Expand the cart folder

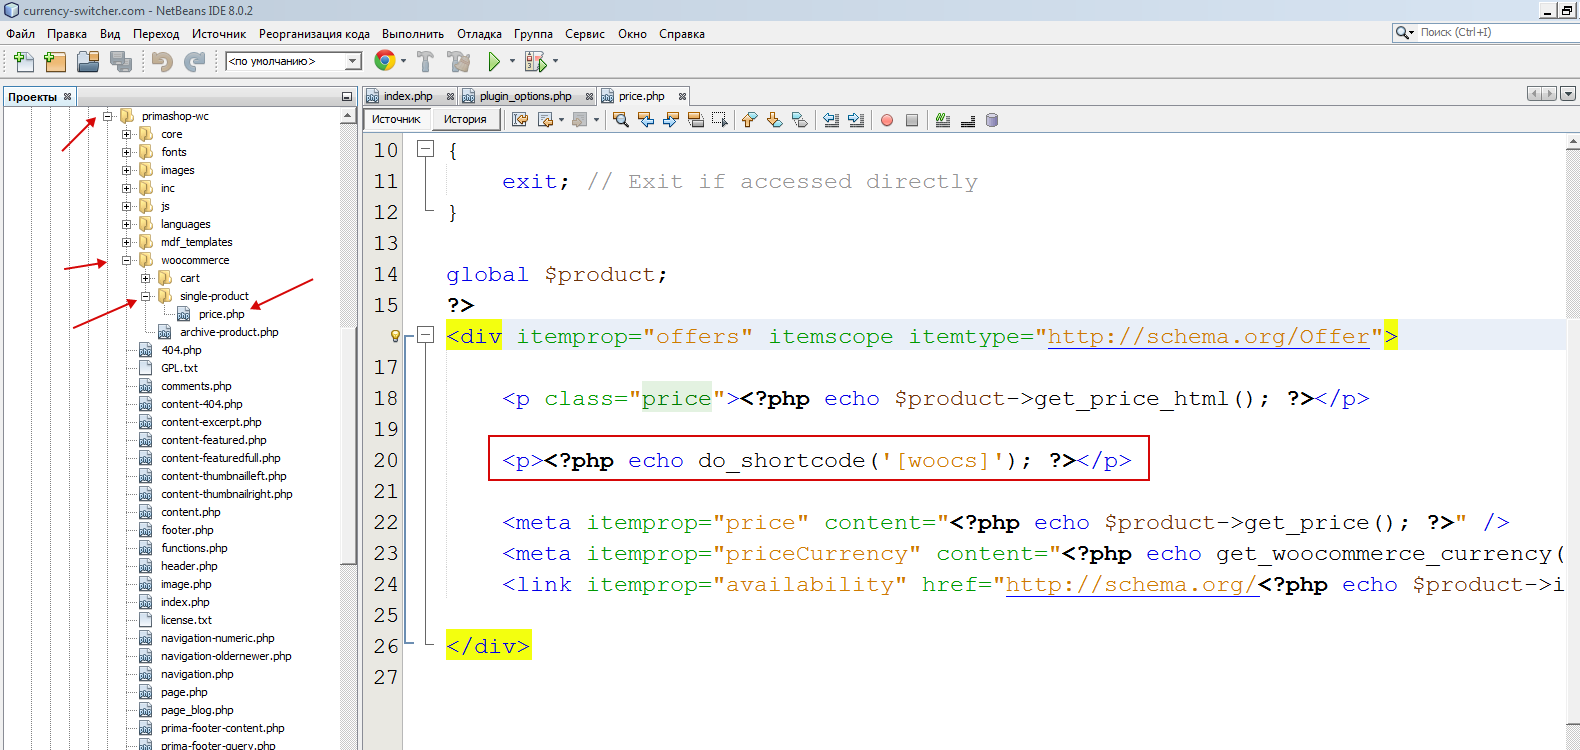pos(146,278)
